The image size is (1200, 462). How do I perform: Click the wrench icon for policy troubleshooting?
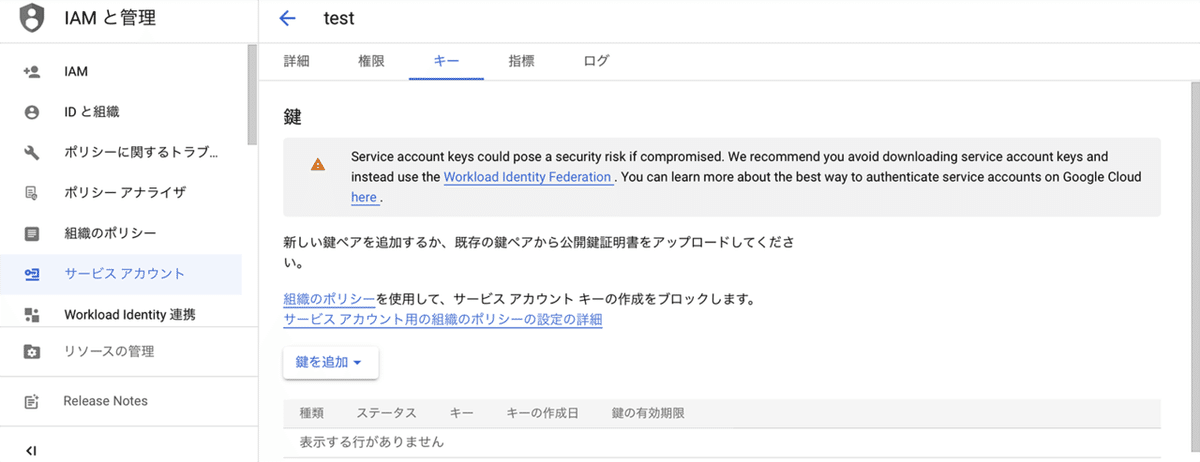click(x=32, y=152)
